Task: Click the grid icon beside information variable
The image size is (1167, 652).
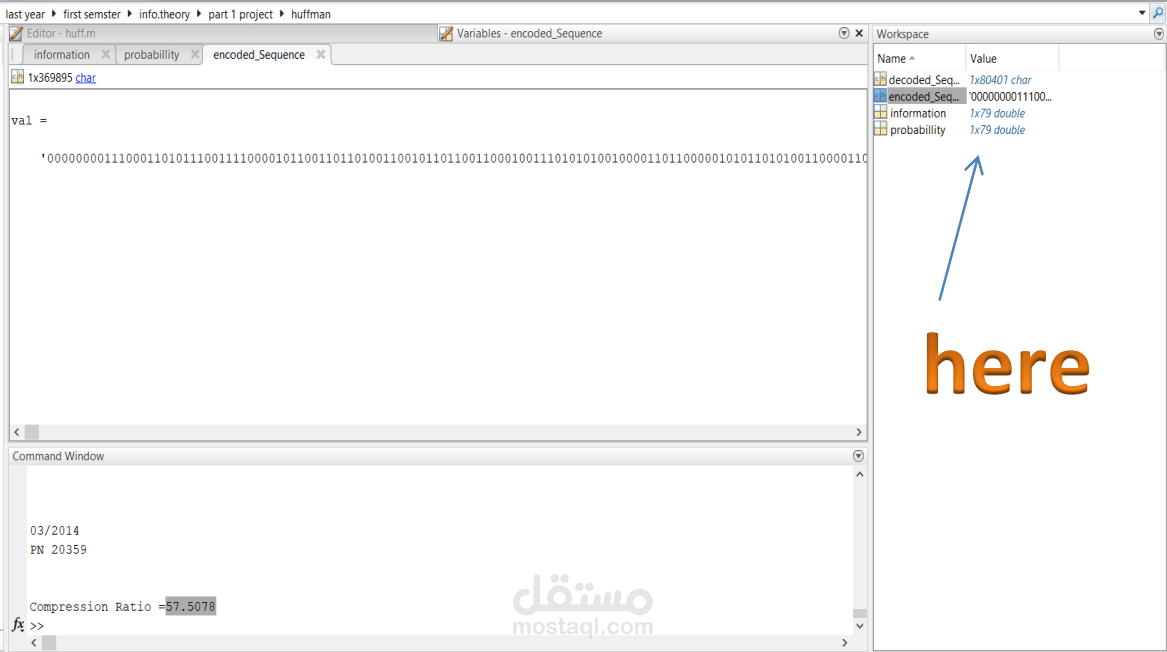Action: point(880,112)
